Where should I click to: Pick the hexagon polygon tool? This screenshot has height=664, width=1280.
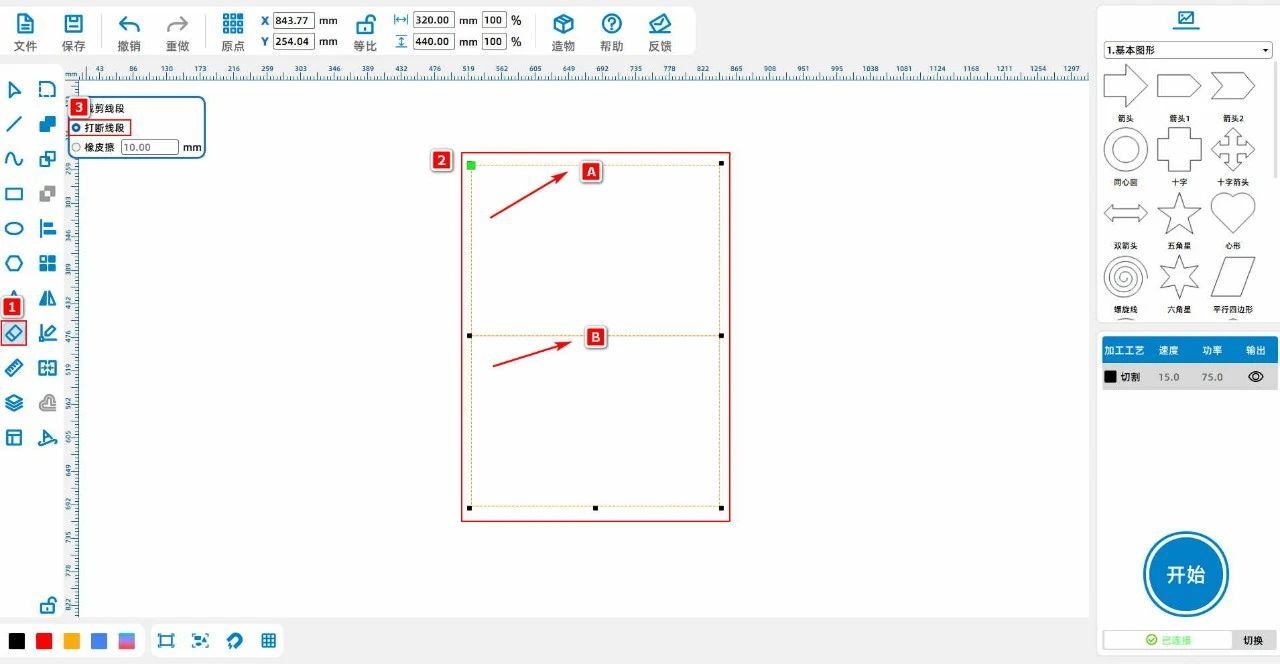coord(14,263)
